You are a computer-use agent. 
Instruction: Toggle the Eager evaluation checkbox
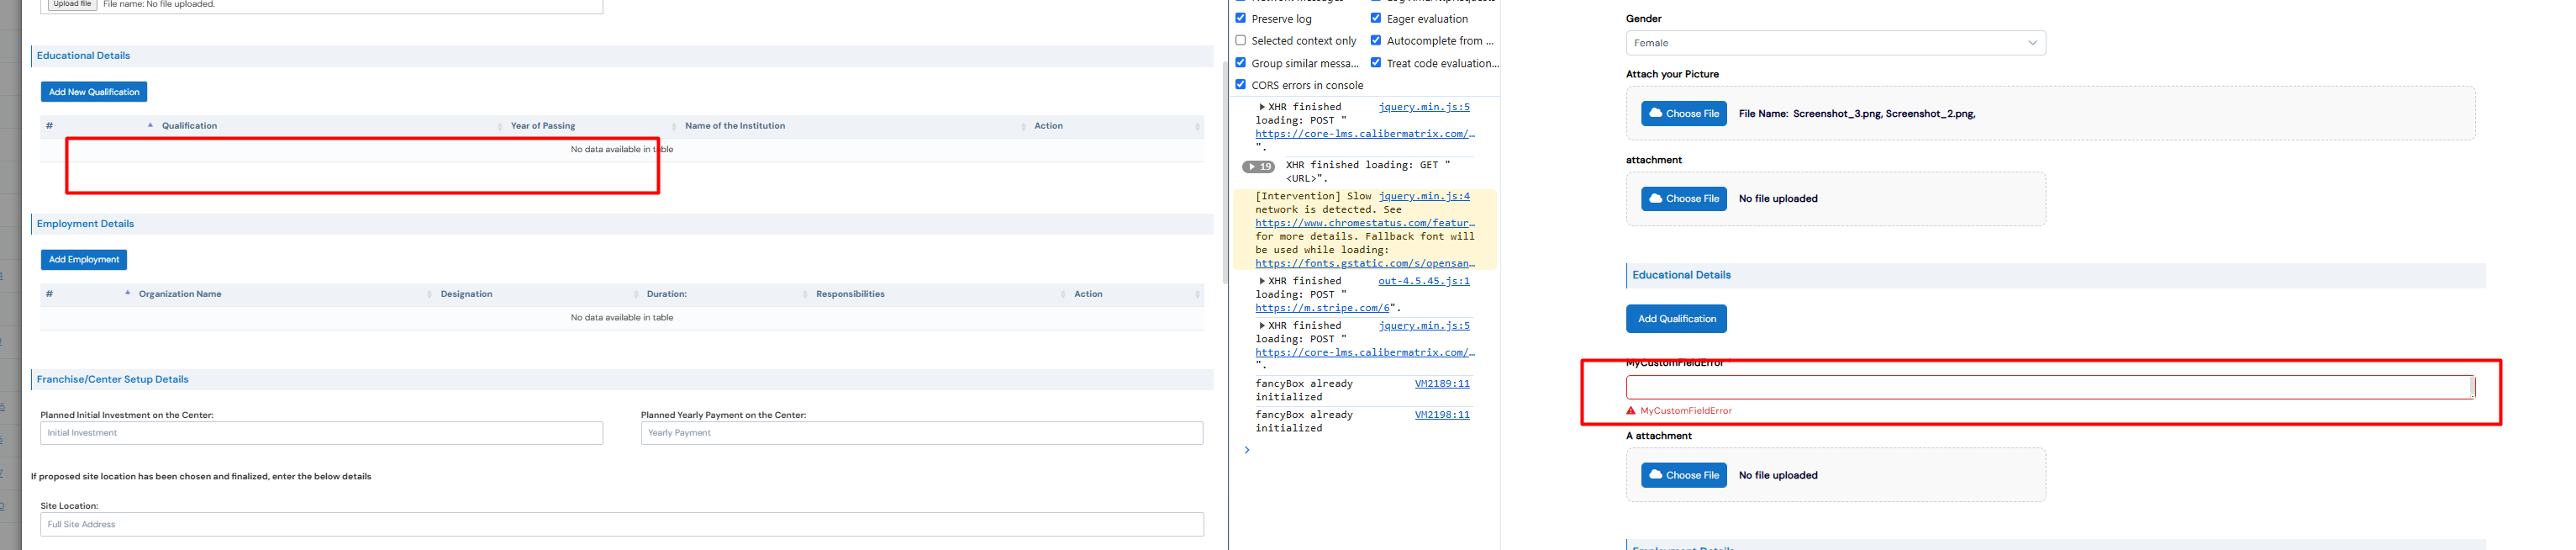[x=1376, y=18]
